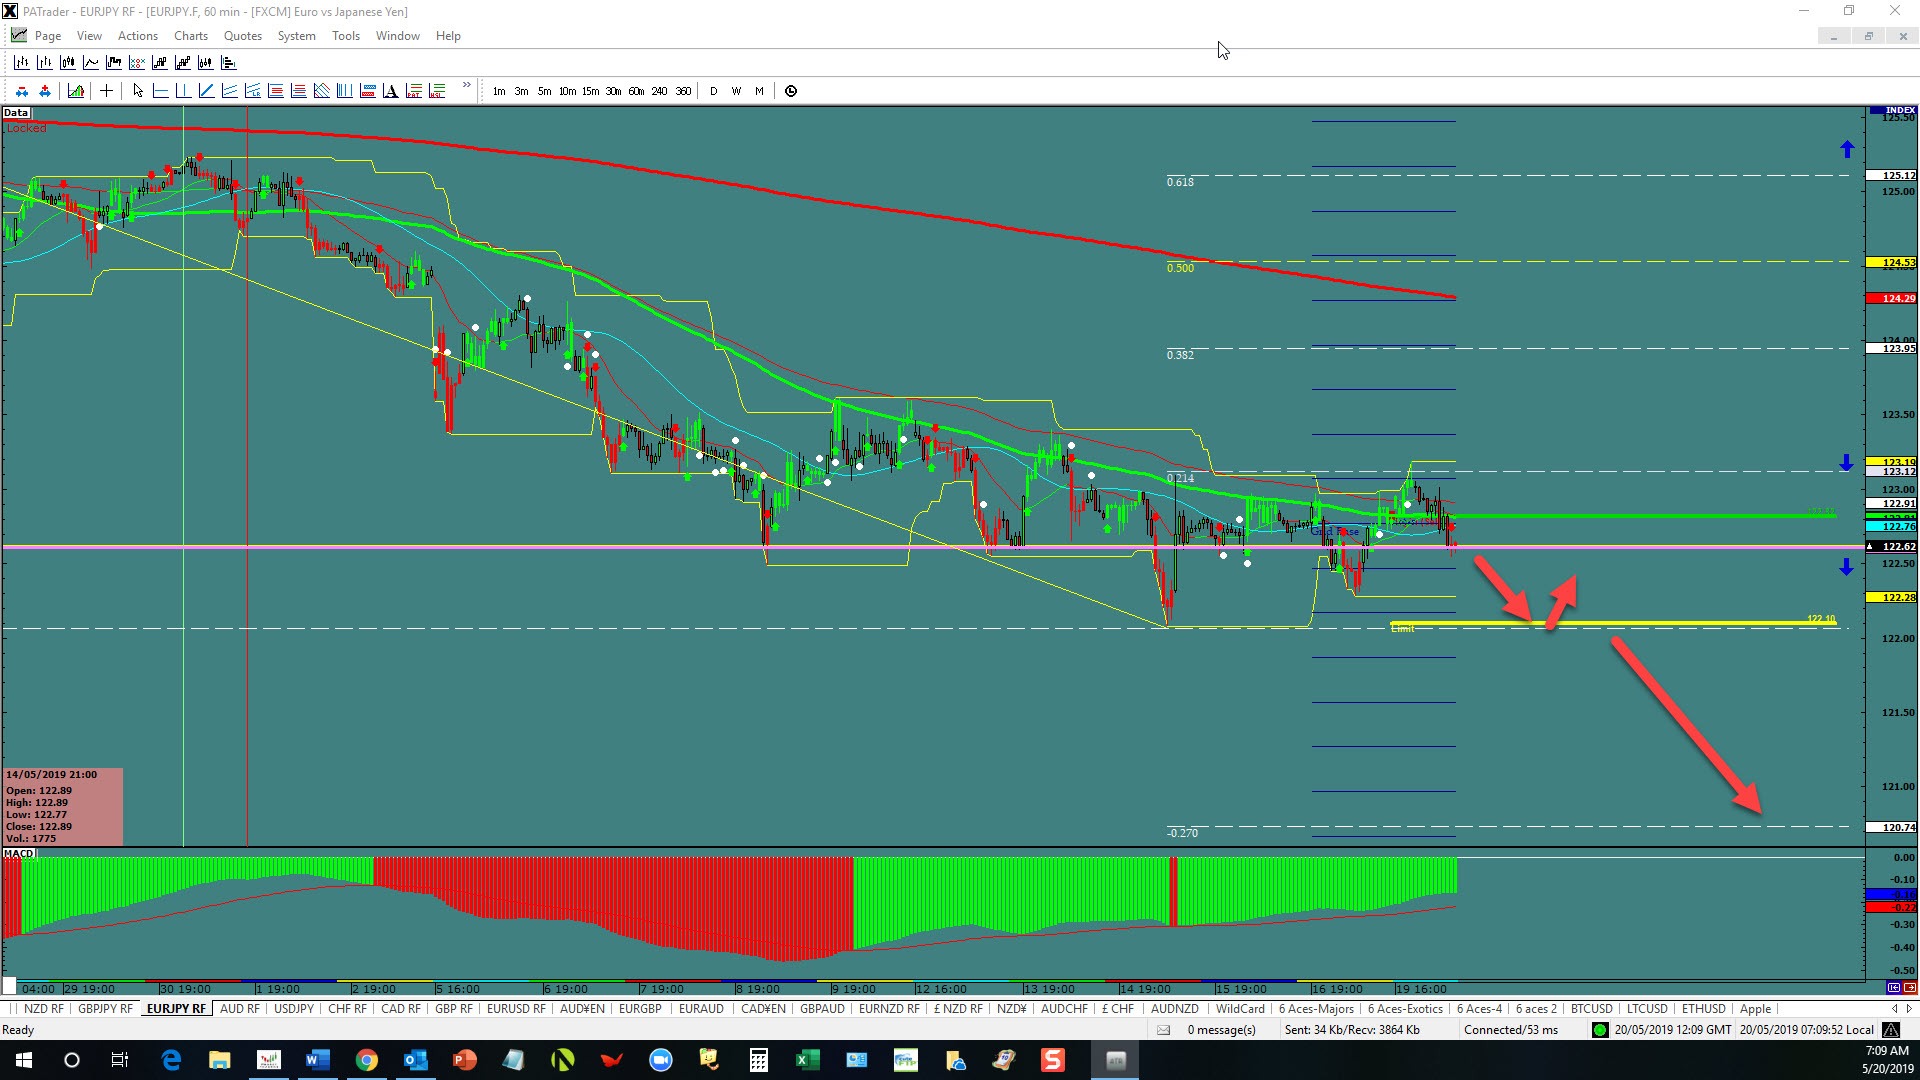This screenshot has height=1080, width=1920.
Task: Select the horizontal volume profile chart icon
Action: (229, 62)
